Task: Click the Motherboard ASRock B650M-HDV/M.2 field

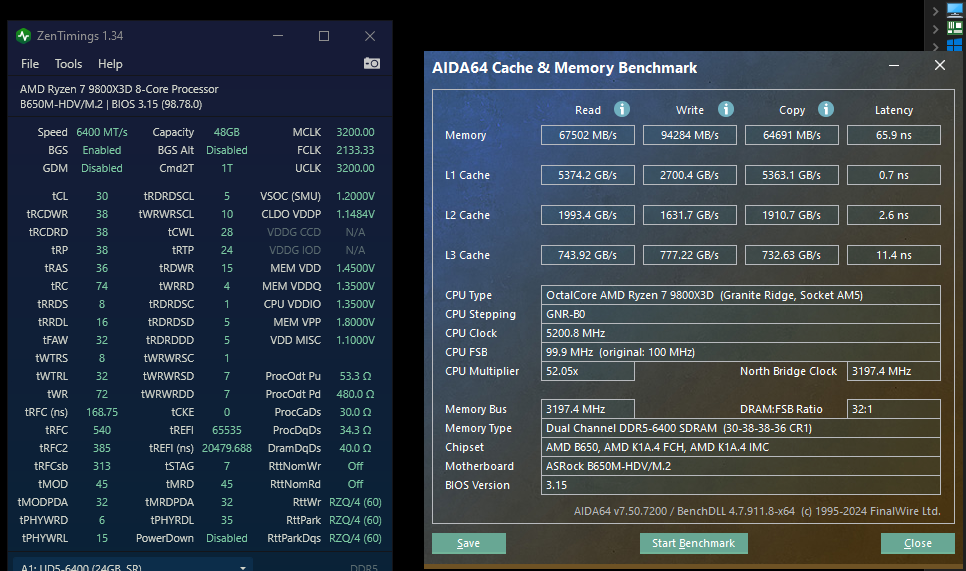Action: coord(741,466)
